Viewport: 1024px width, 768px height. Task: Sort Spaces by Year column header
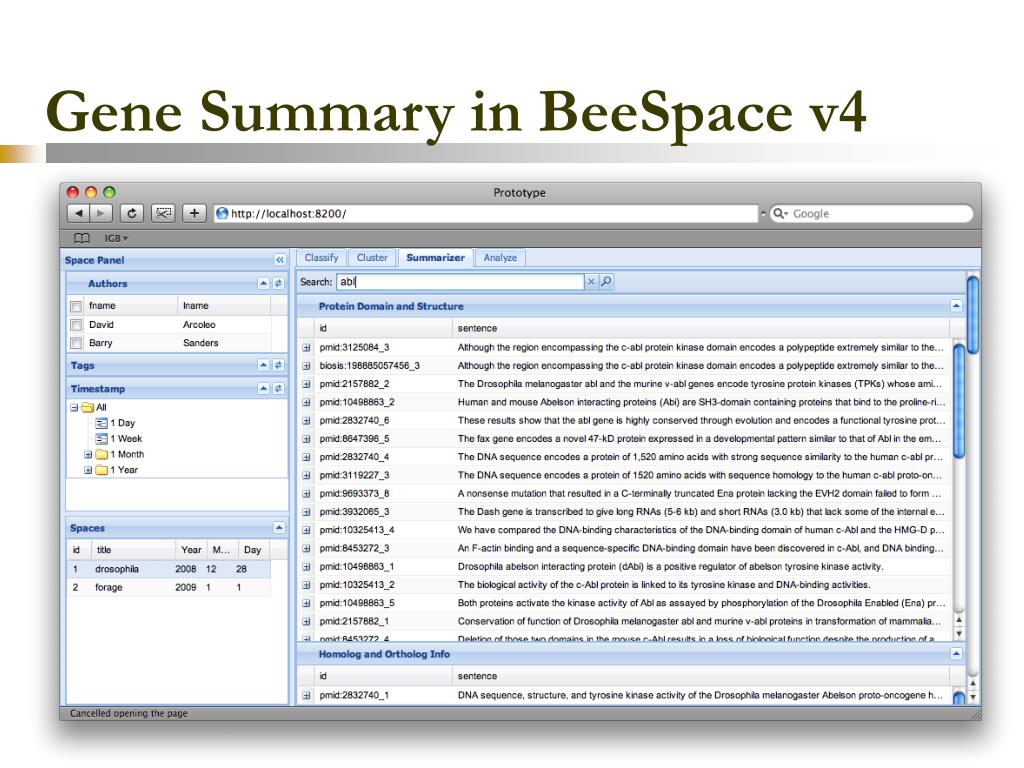pyautogui.click(x=191, y=550)
